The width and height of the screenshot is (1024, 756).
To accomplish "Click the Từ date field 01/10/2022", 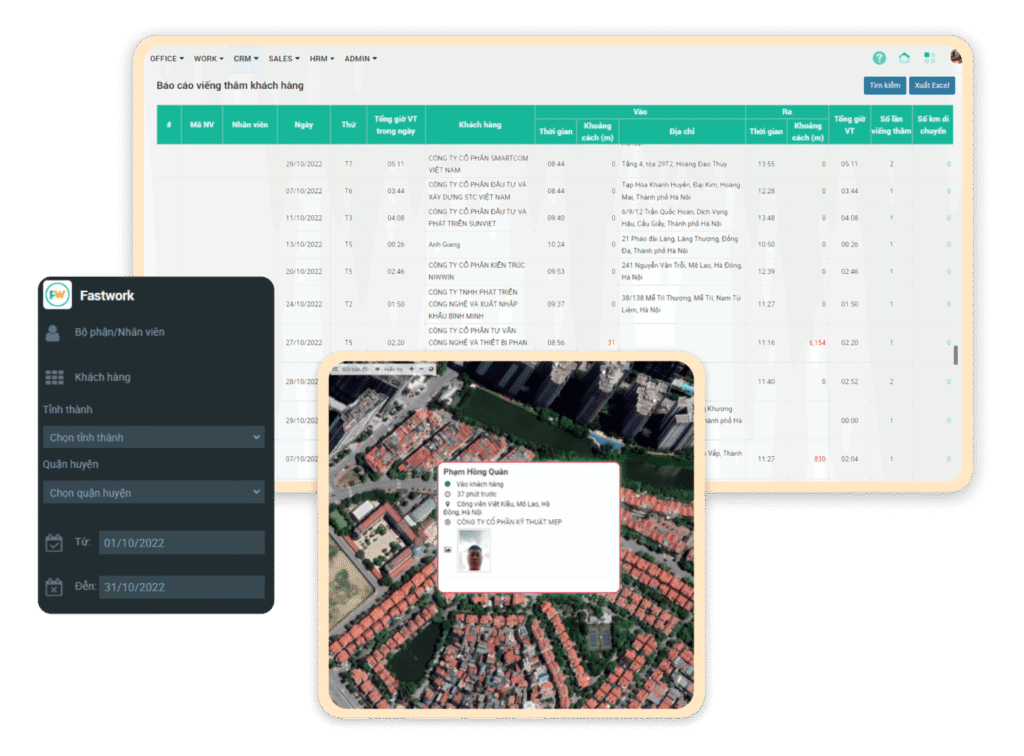I will click(181, 542).
